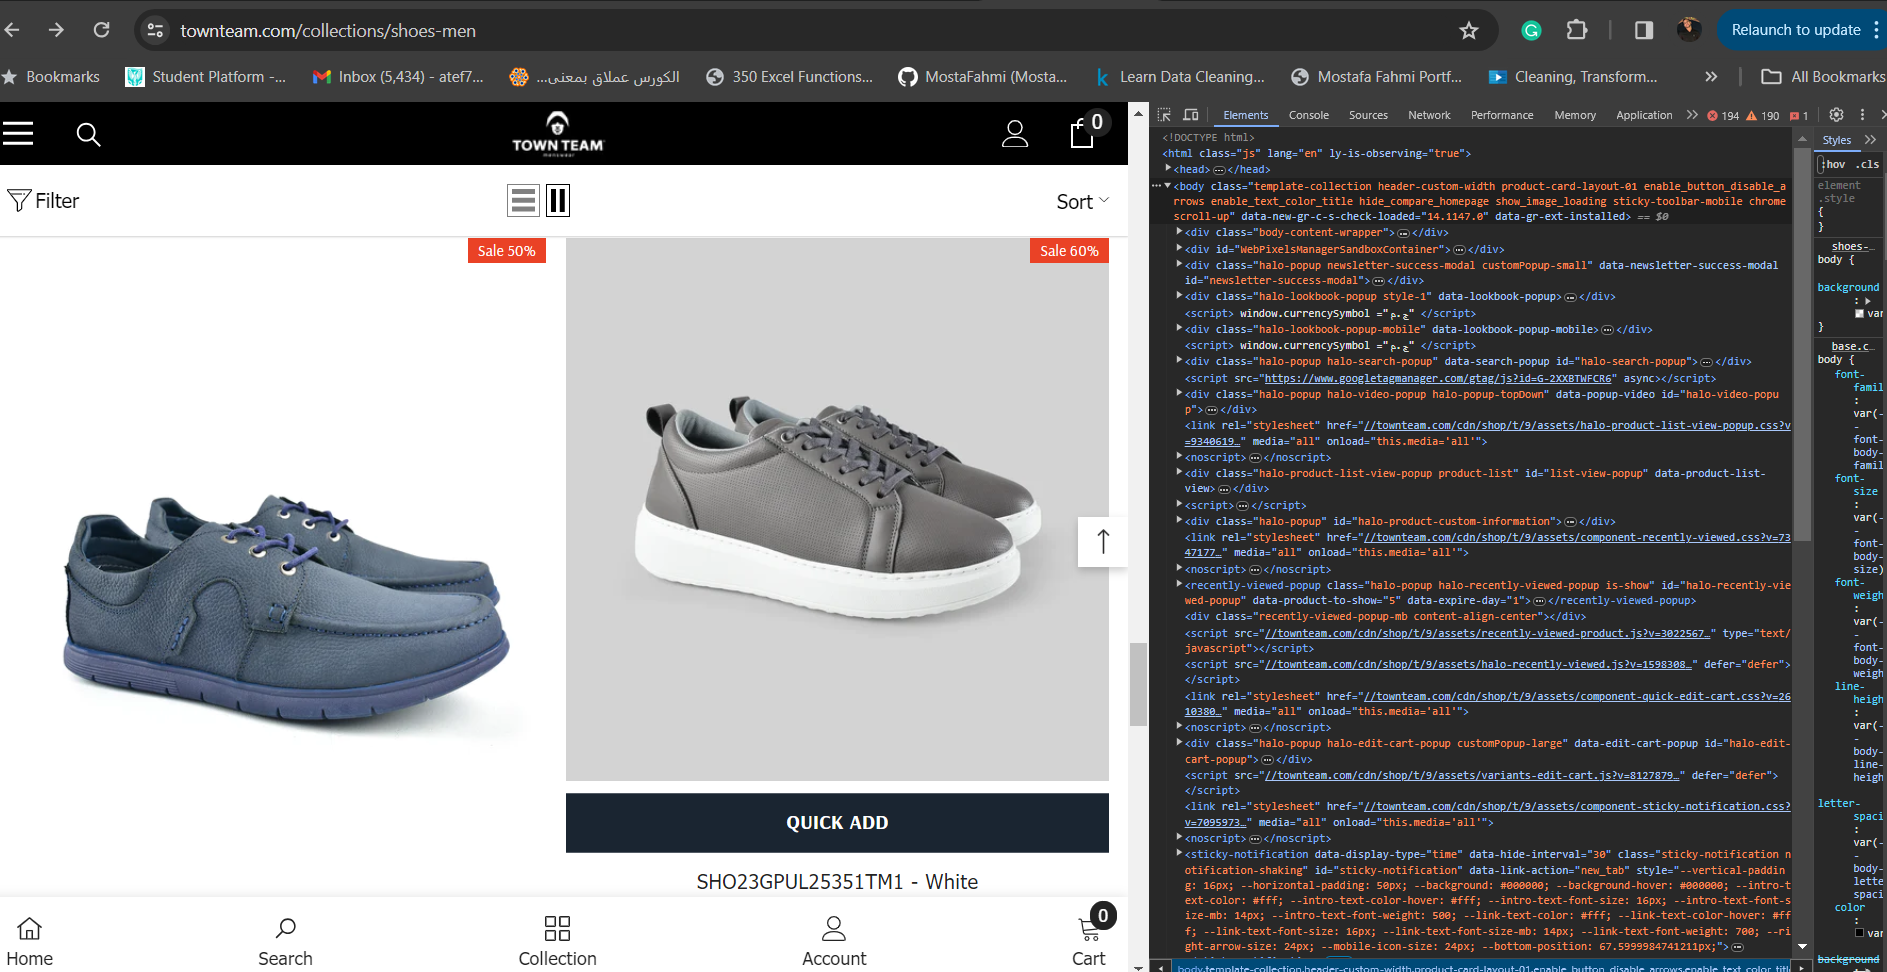Screen dimensions: 1887x972
Task: Open the Filter panel
Action: tap(43, 201)
